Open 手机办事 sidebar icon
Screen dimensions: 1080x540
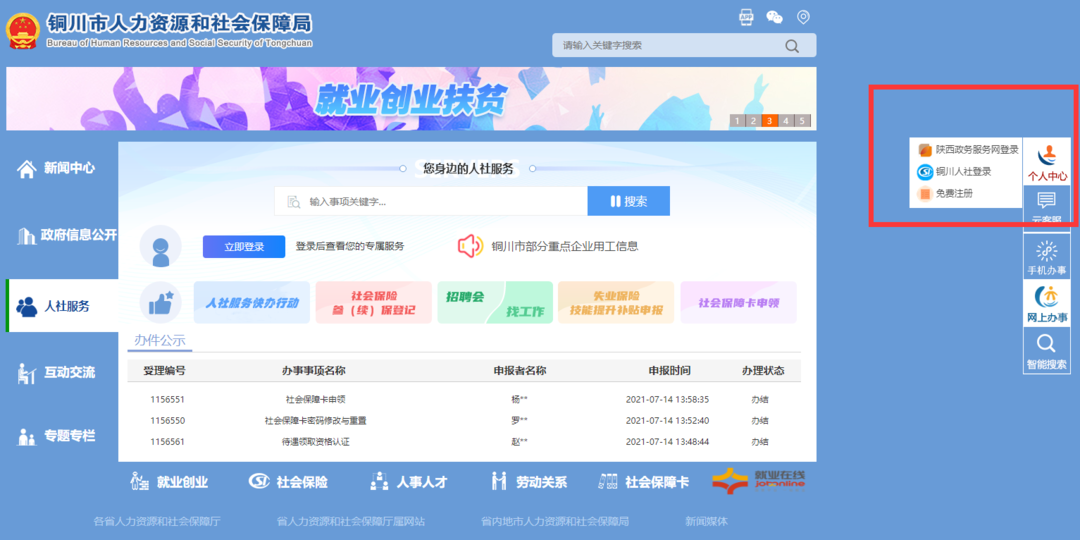coord(1047,257)
